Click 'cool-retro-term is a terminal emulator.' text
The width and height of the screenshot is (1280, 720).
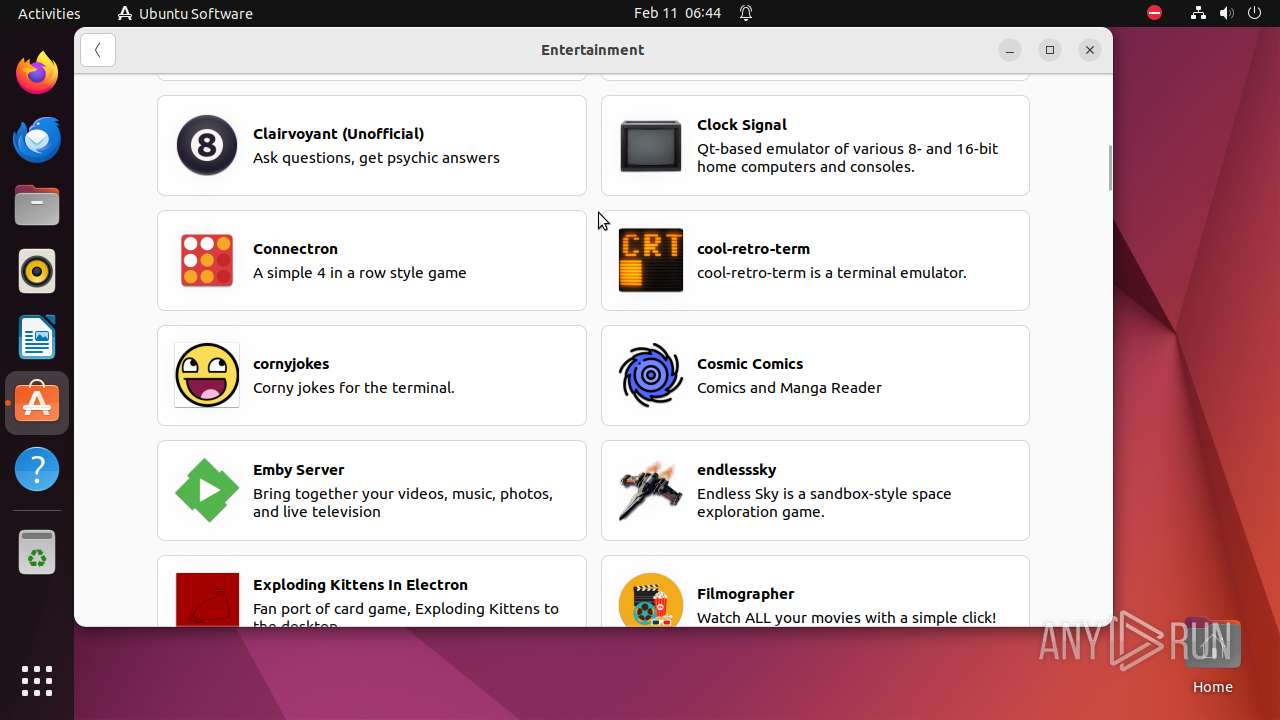(831, 273)
